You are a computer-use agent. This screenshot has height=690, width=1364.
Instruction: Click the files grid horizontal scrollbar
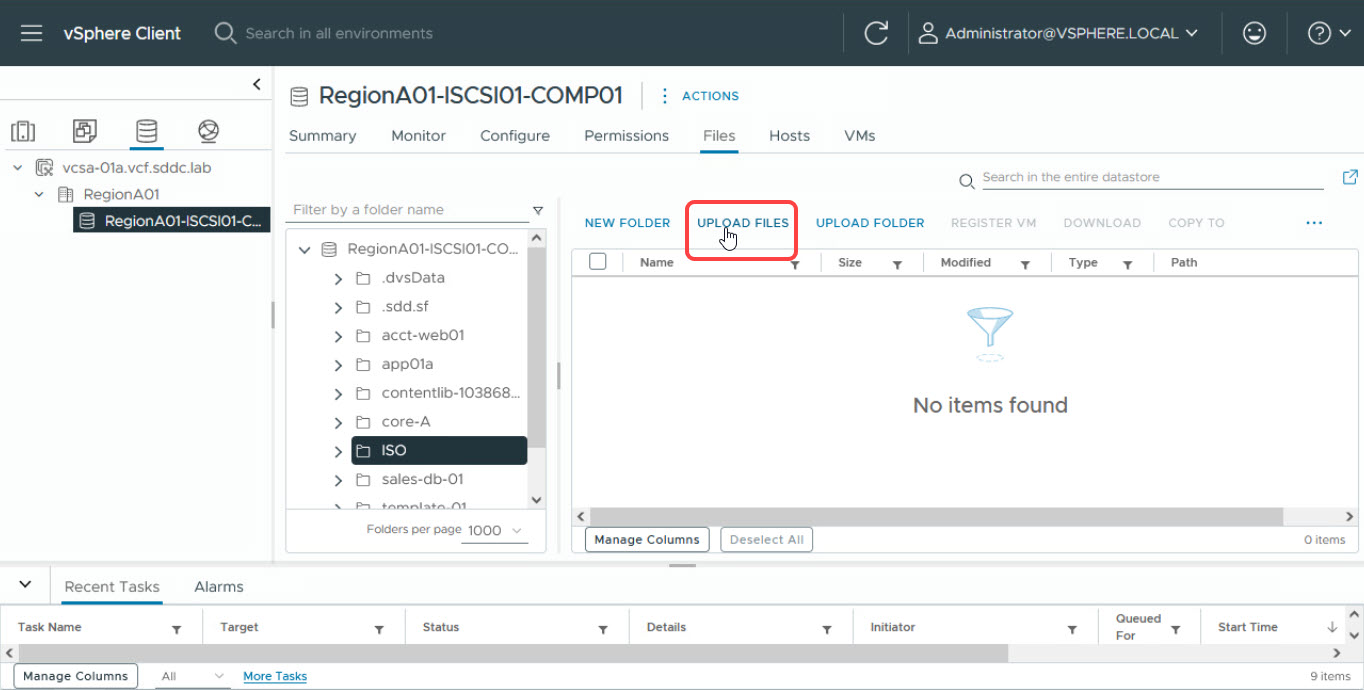[x=936, y=516]
